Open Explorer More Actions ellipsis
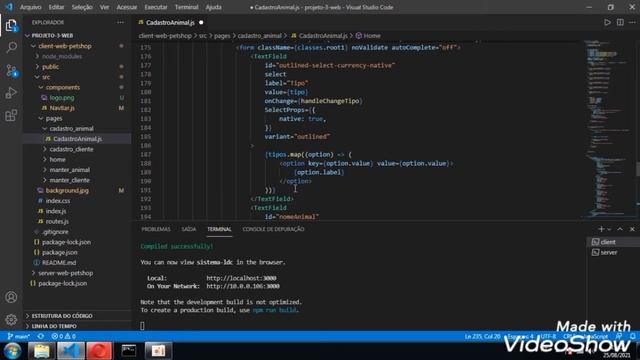640x360 pixels. click(x=120, y=22)
